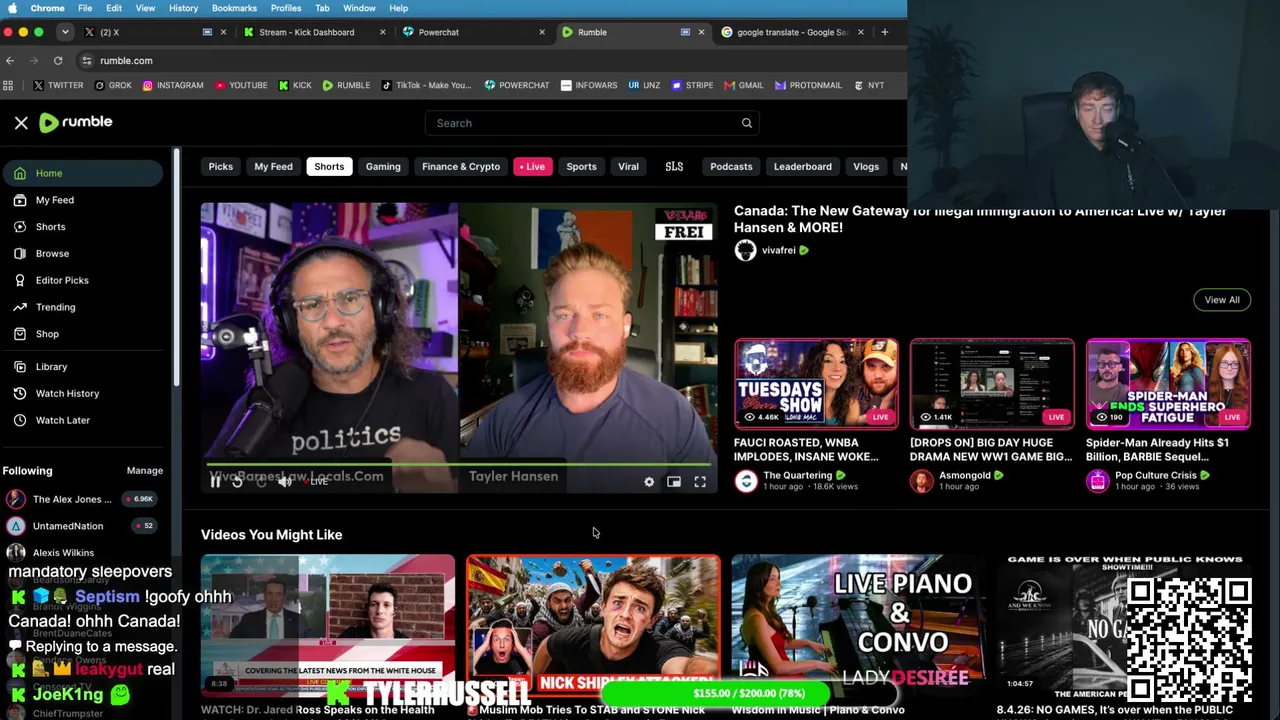
Task: Open Shop in sidebar
Action: 82,334
